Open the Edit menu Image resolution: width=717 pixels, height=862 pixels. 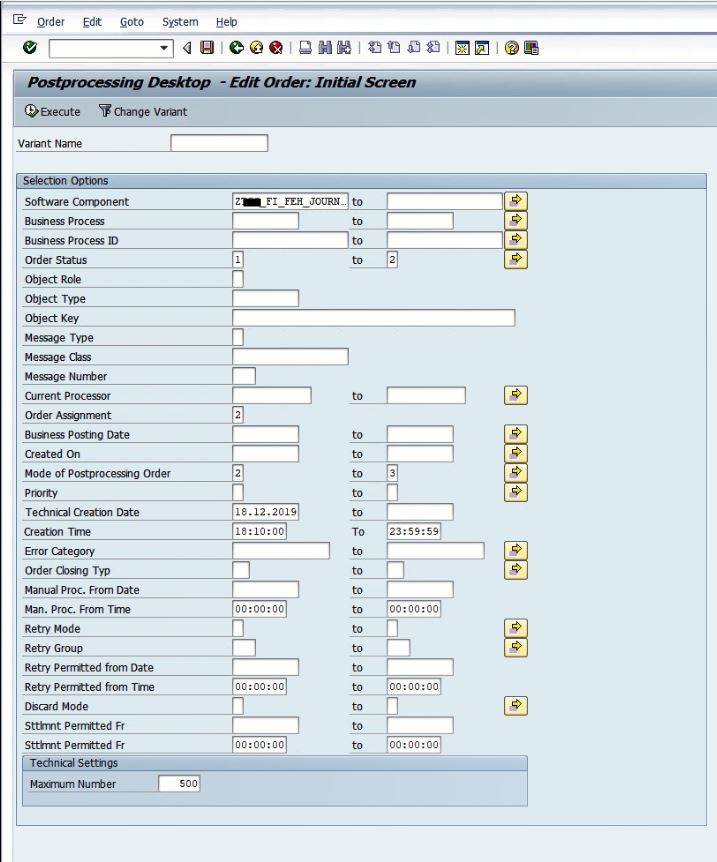92,22
